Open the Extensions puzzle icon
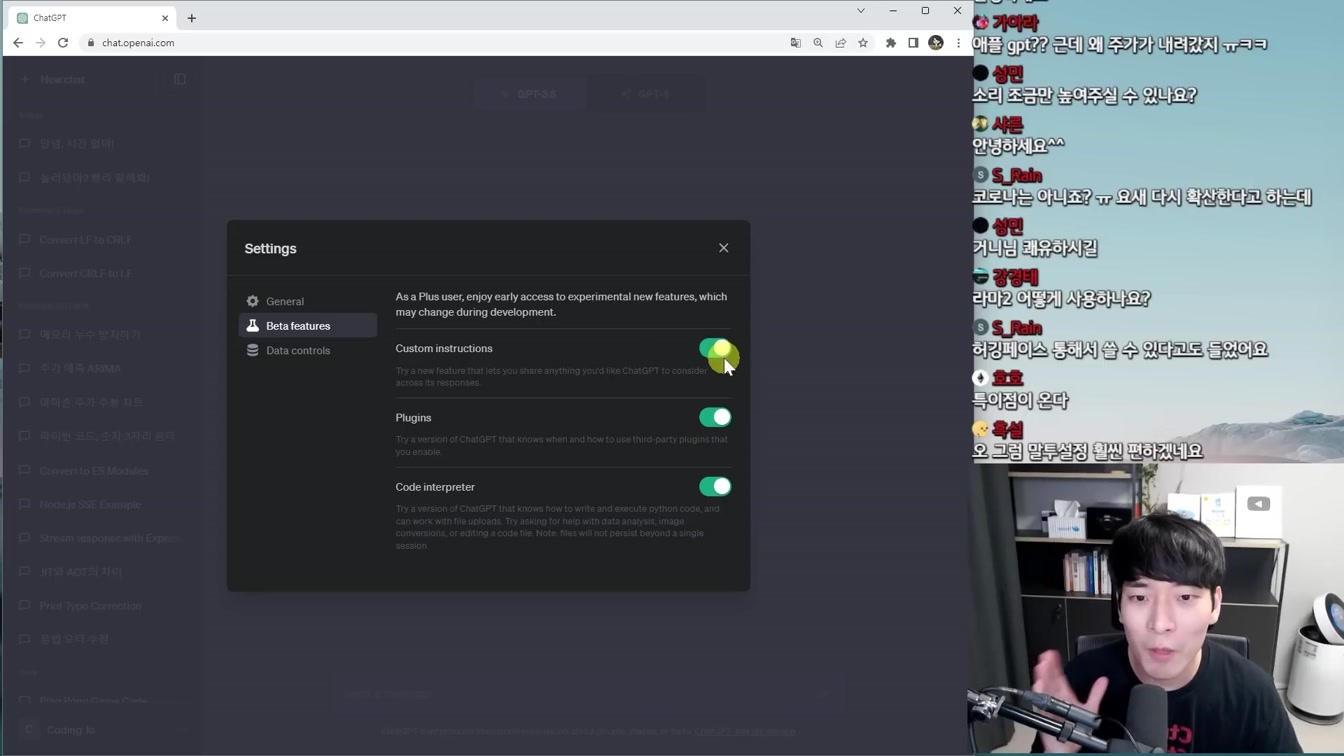The width and height of the screenshot is (1344, 756). [x=891, y=43]
